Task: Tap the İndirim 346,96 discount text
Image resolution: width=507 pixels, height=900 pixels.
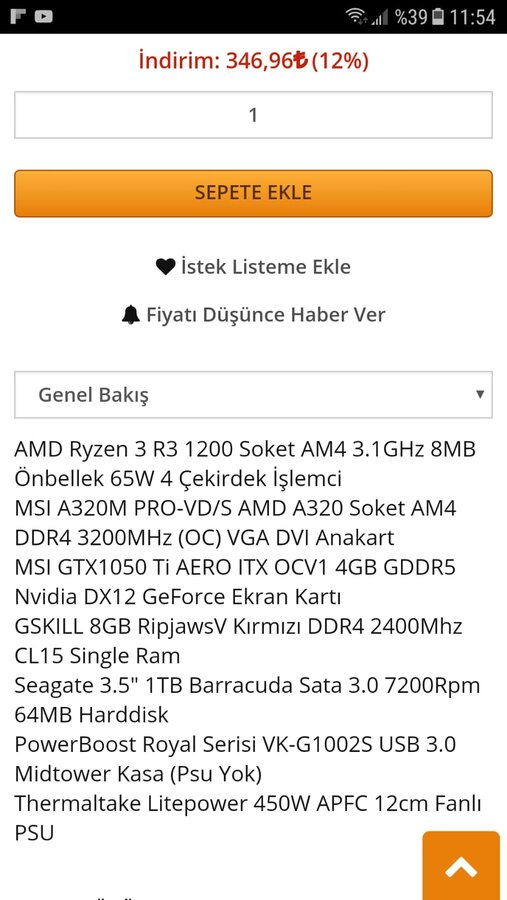Action: click(x=253, y=60)
